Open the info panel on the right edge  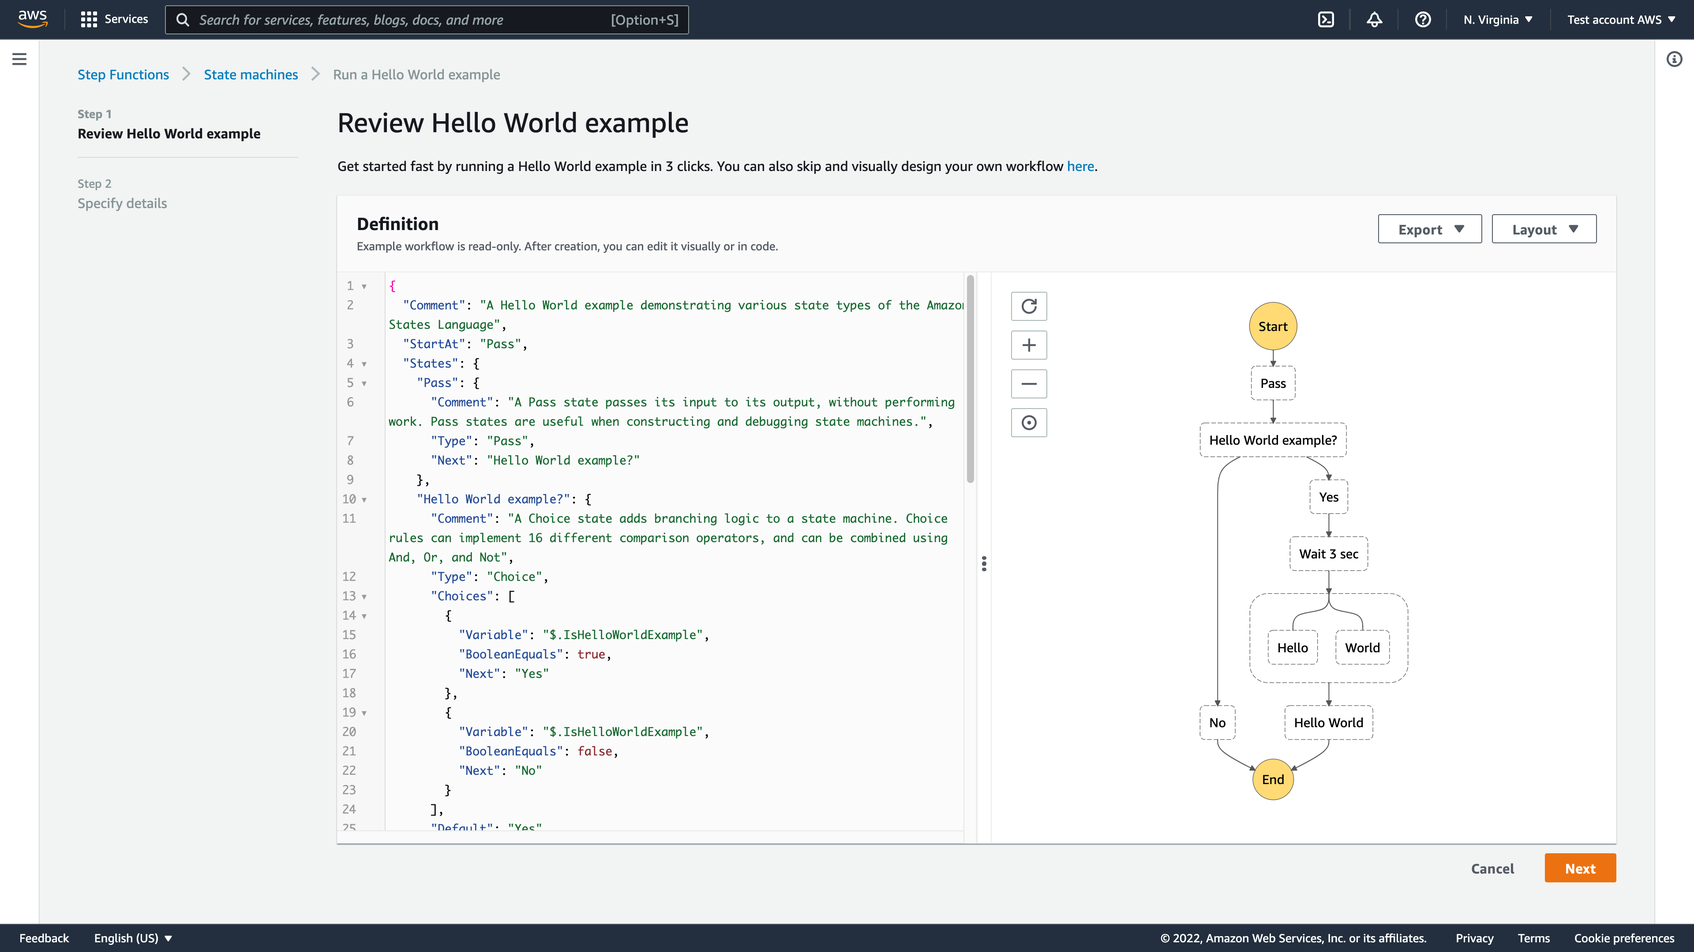(1675, 59)
